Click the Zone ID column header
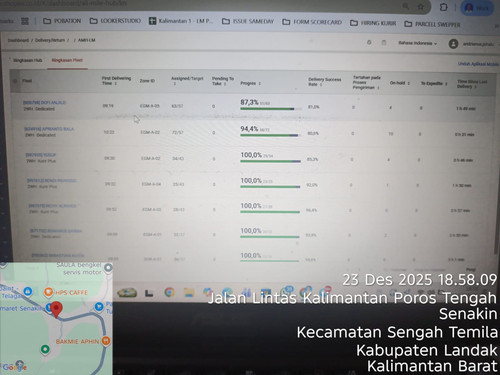 click(x=147, y=81)
